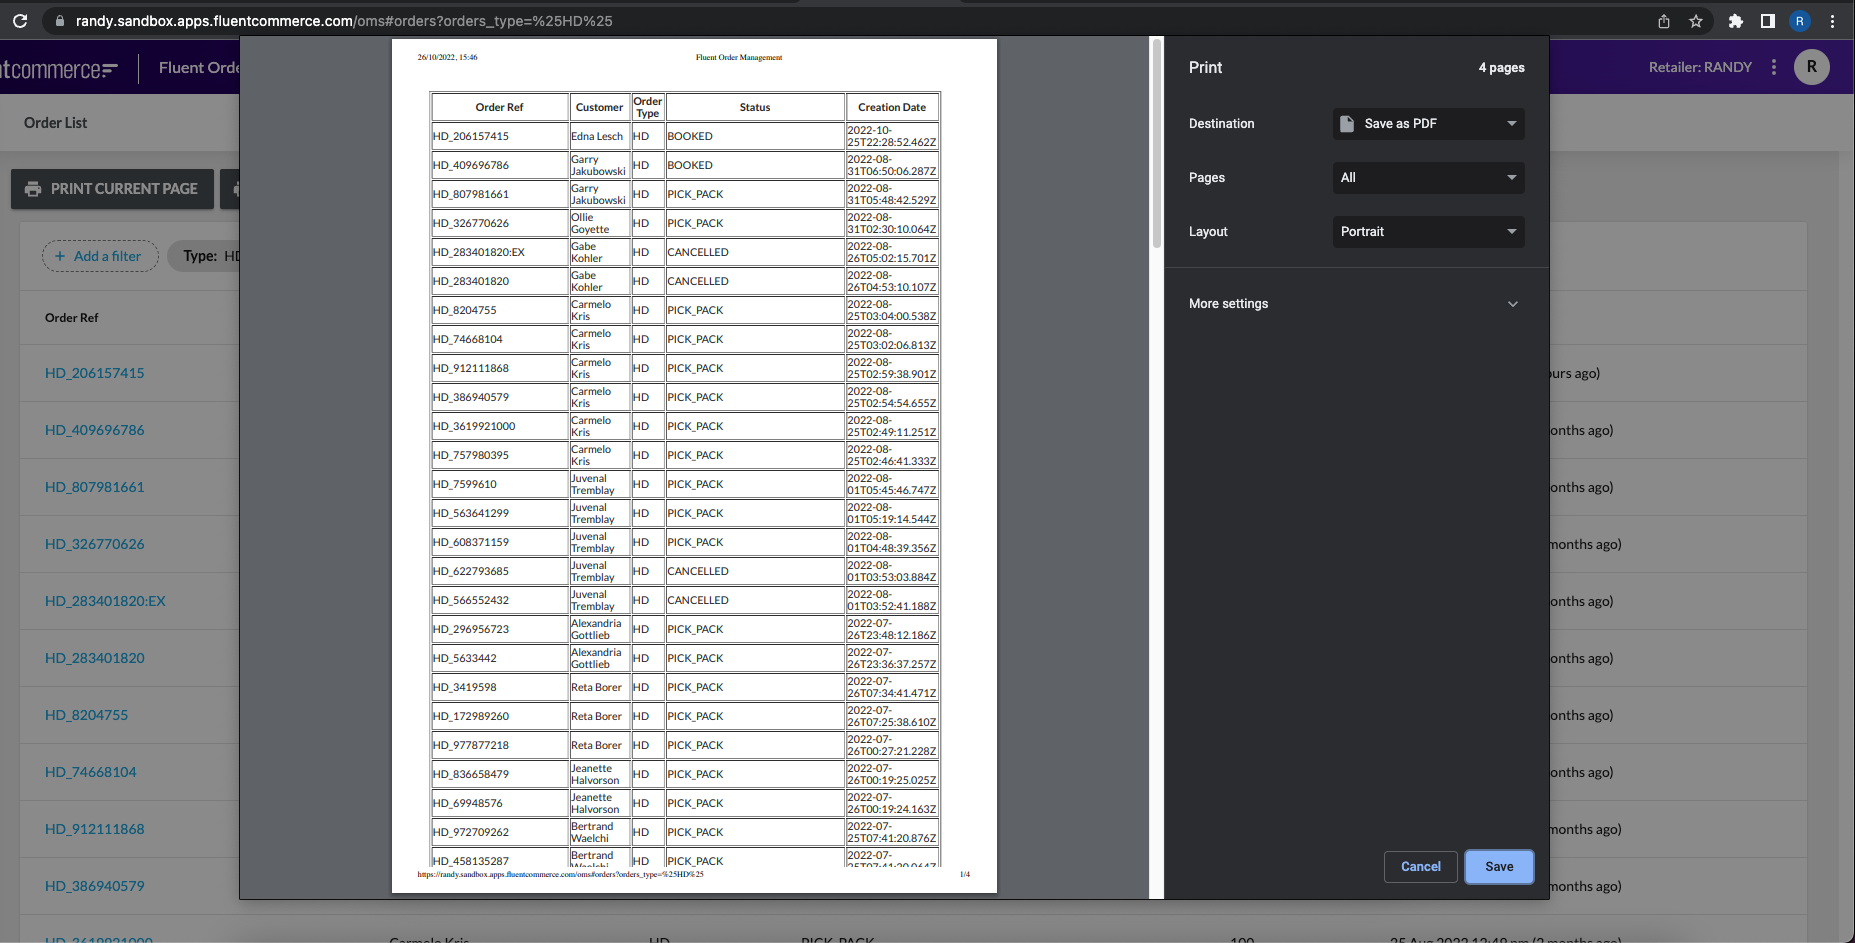Click the browser reload icon
Viewport: 1855px width, 943px height.
(20, 21)
